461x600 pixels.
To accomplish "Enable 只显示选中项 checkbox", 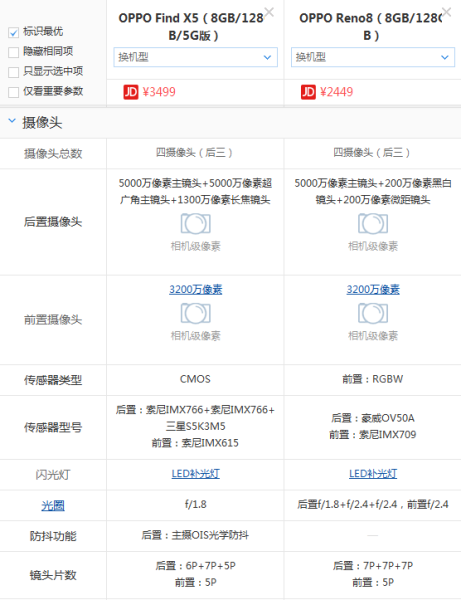I will (13, 72).
